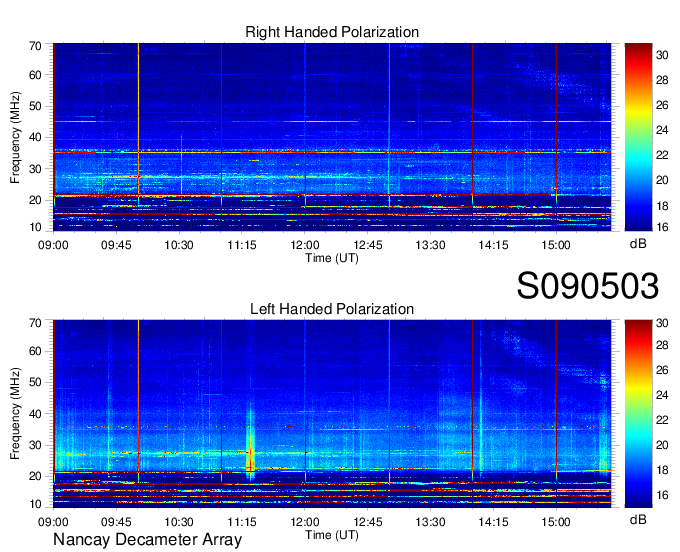680x552 pixels.
Task: Click the 10 MHz tick of the right-handed plot
Action: [x=35, y=227]
